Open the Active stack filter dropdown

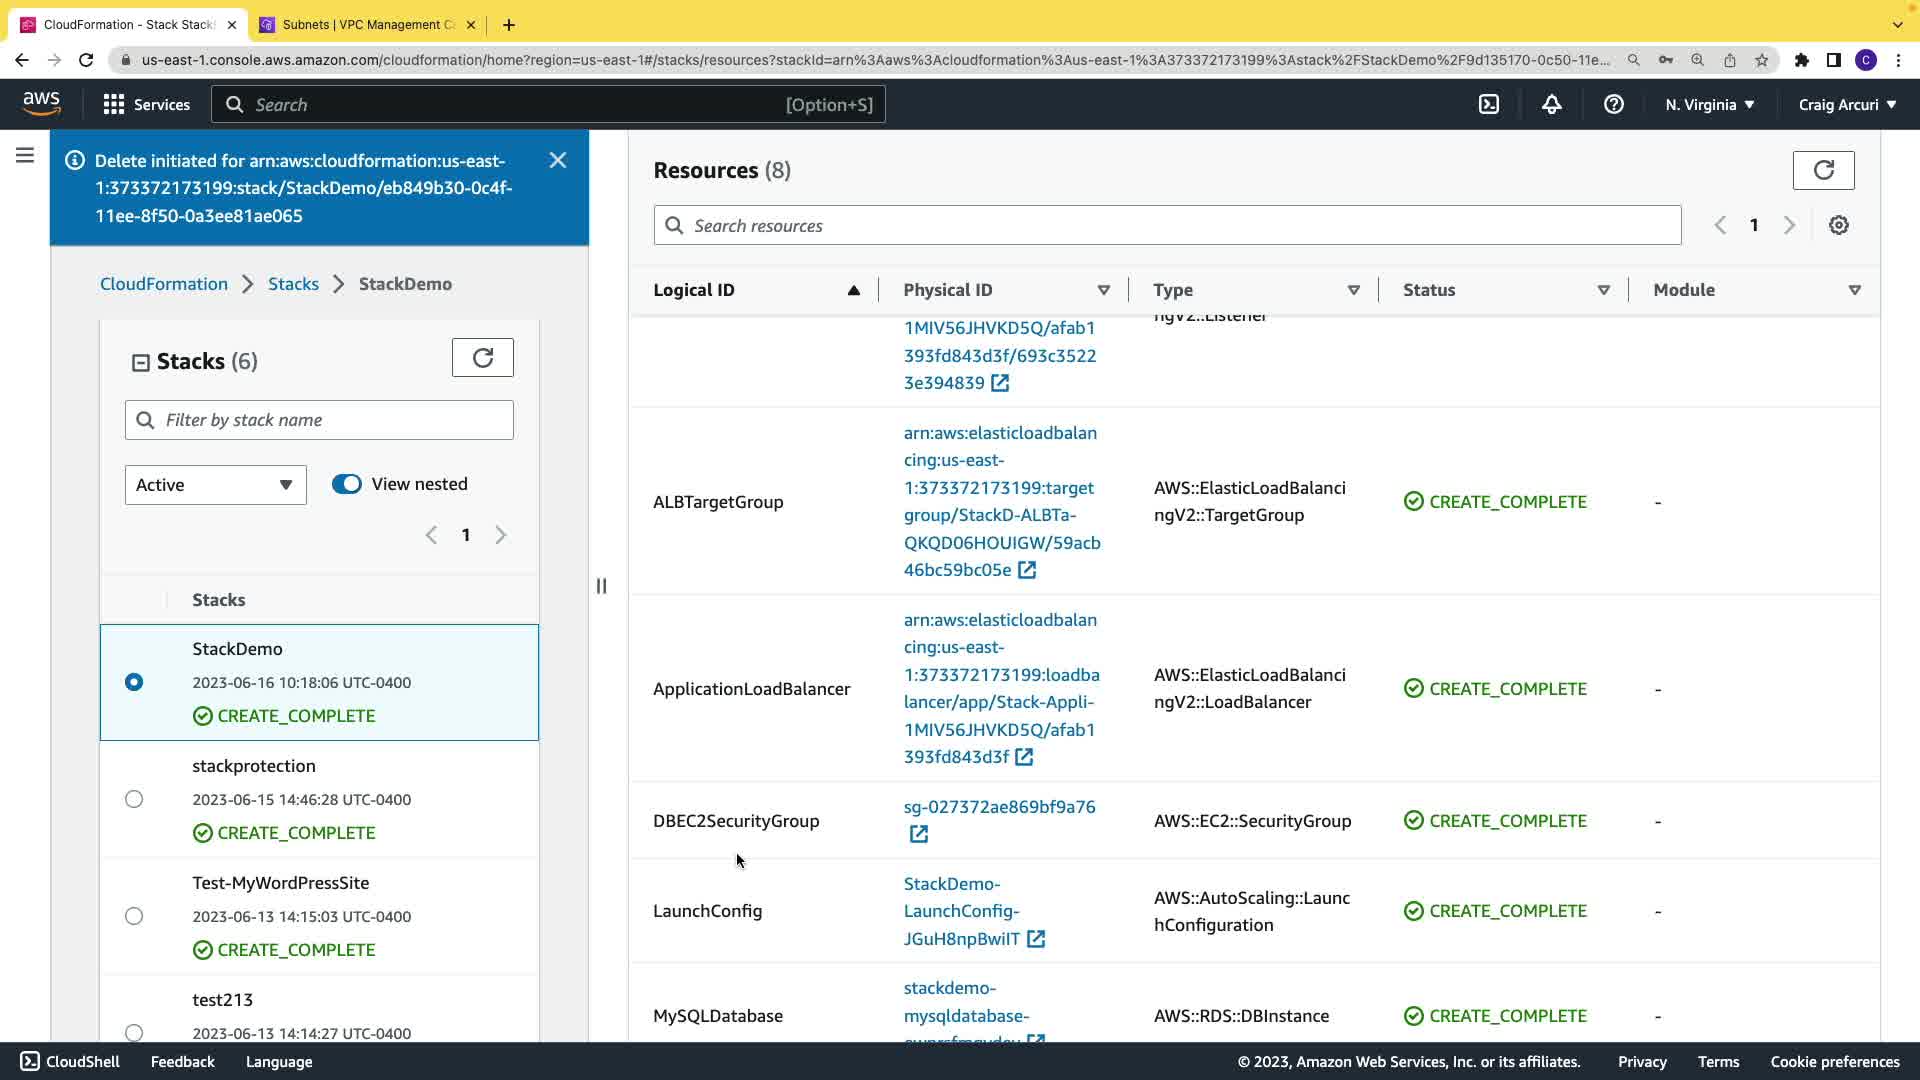click(x=215, y=485)
